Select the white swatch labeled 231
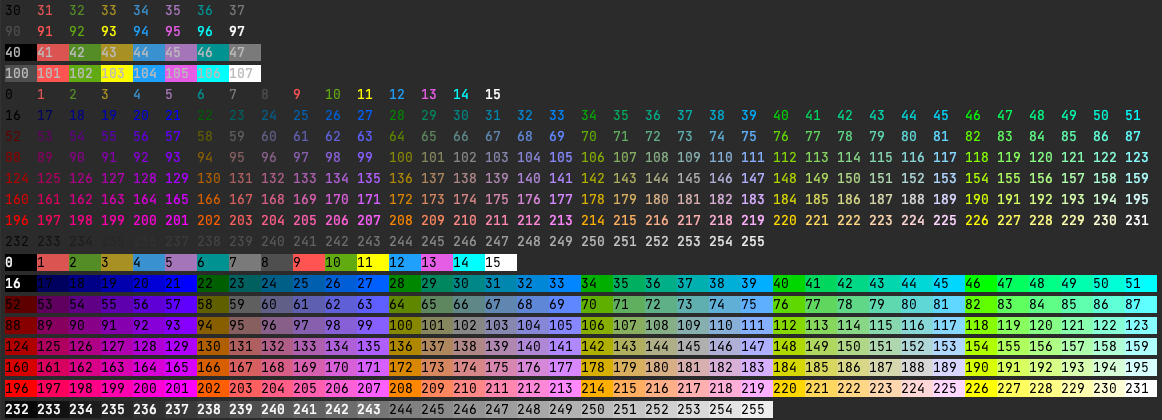Screen dimensions: 1162x420 pos(1141,388)
